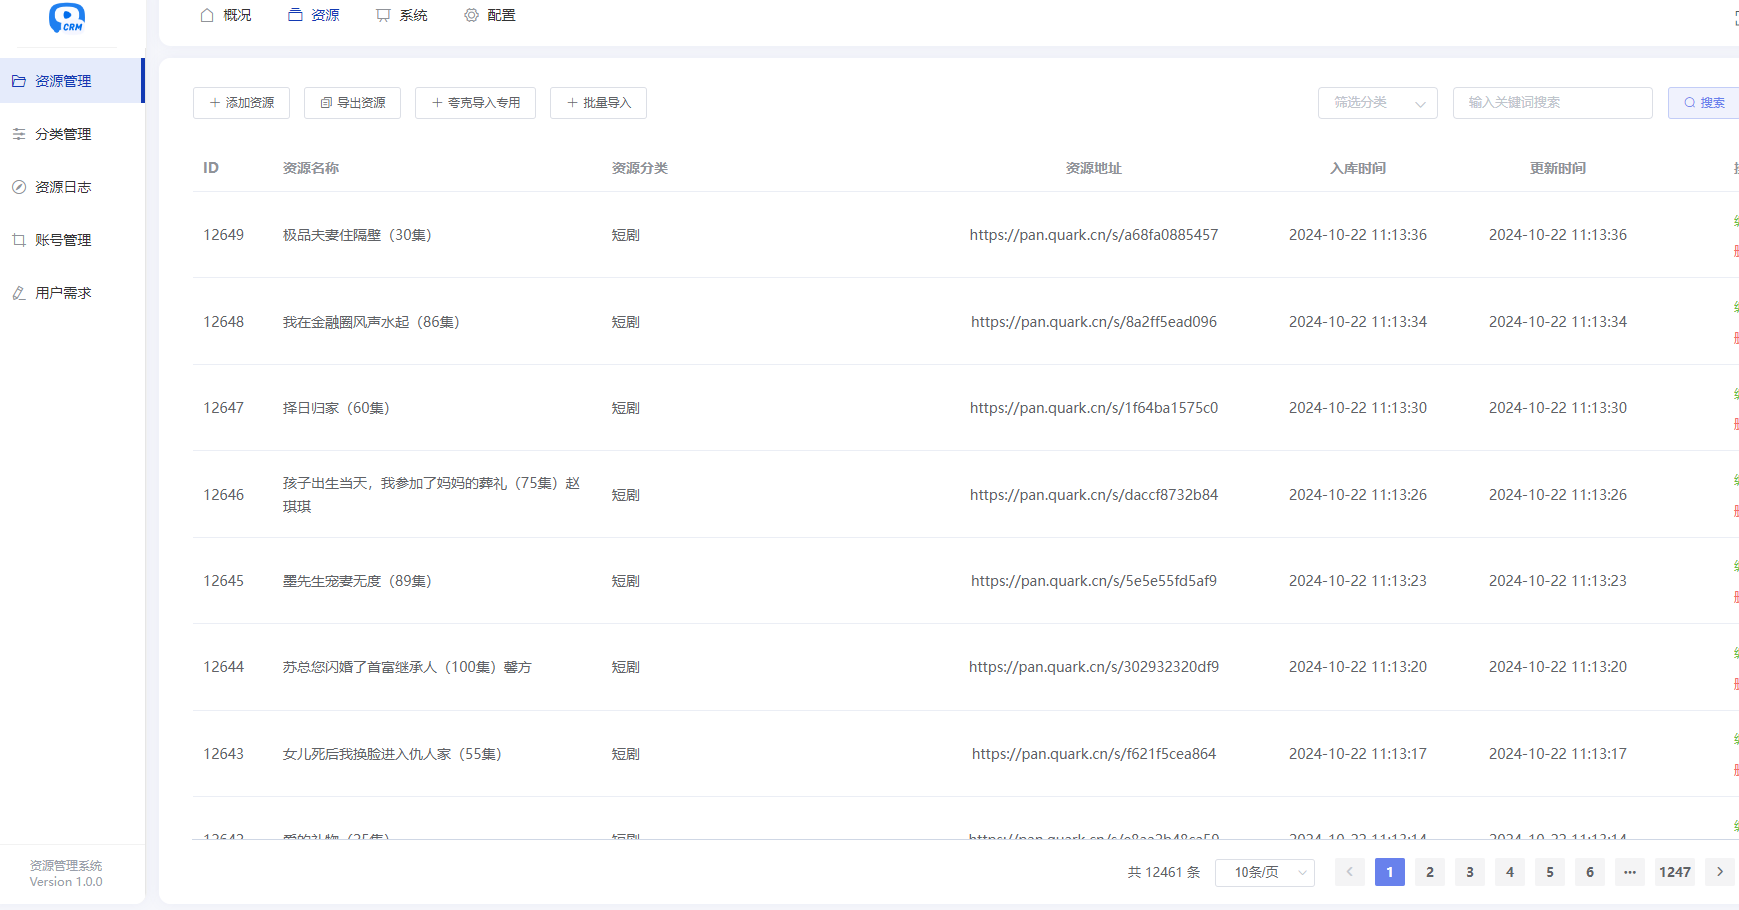Open 资源日志 in the sidebar
Screen dimensions: 1739x910
click(63, 187)
